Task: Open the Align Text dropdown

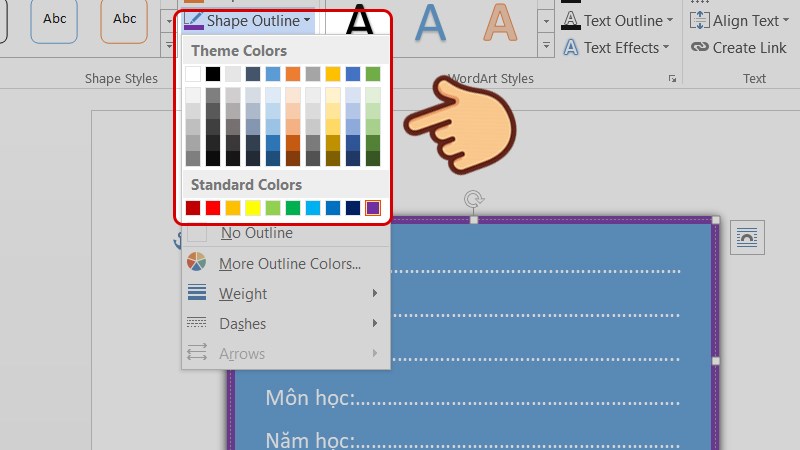Action: (786, 21)
